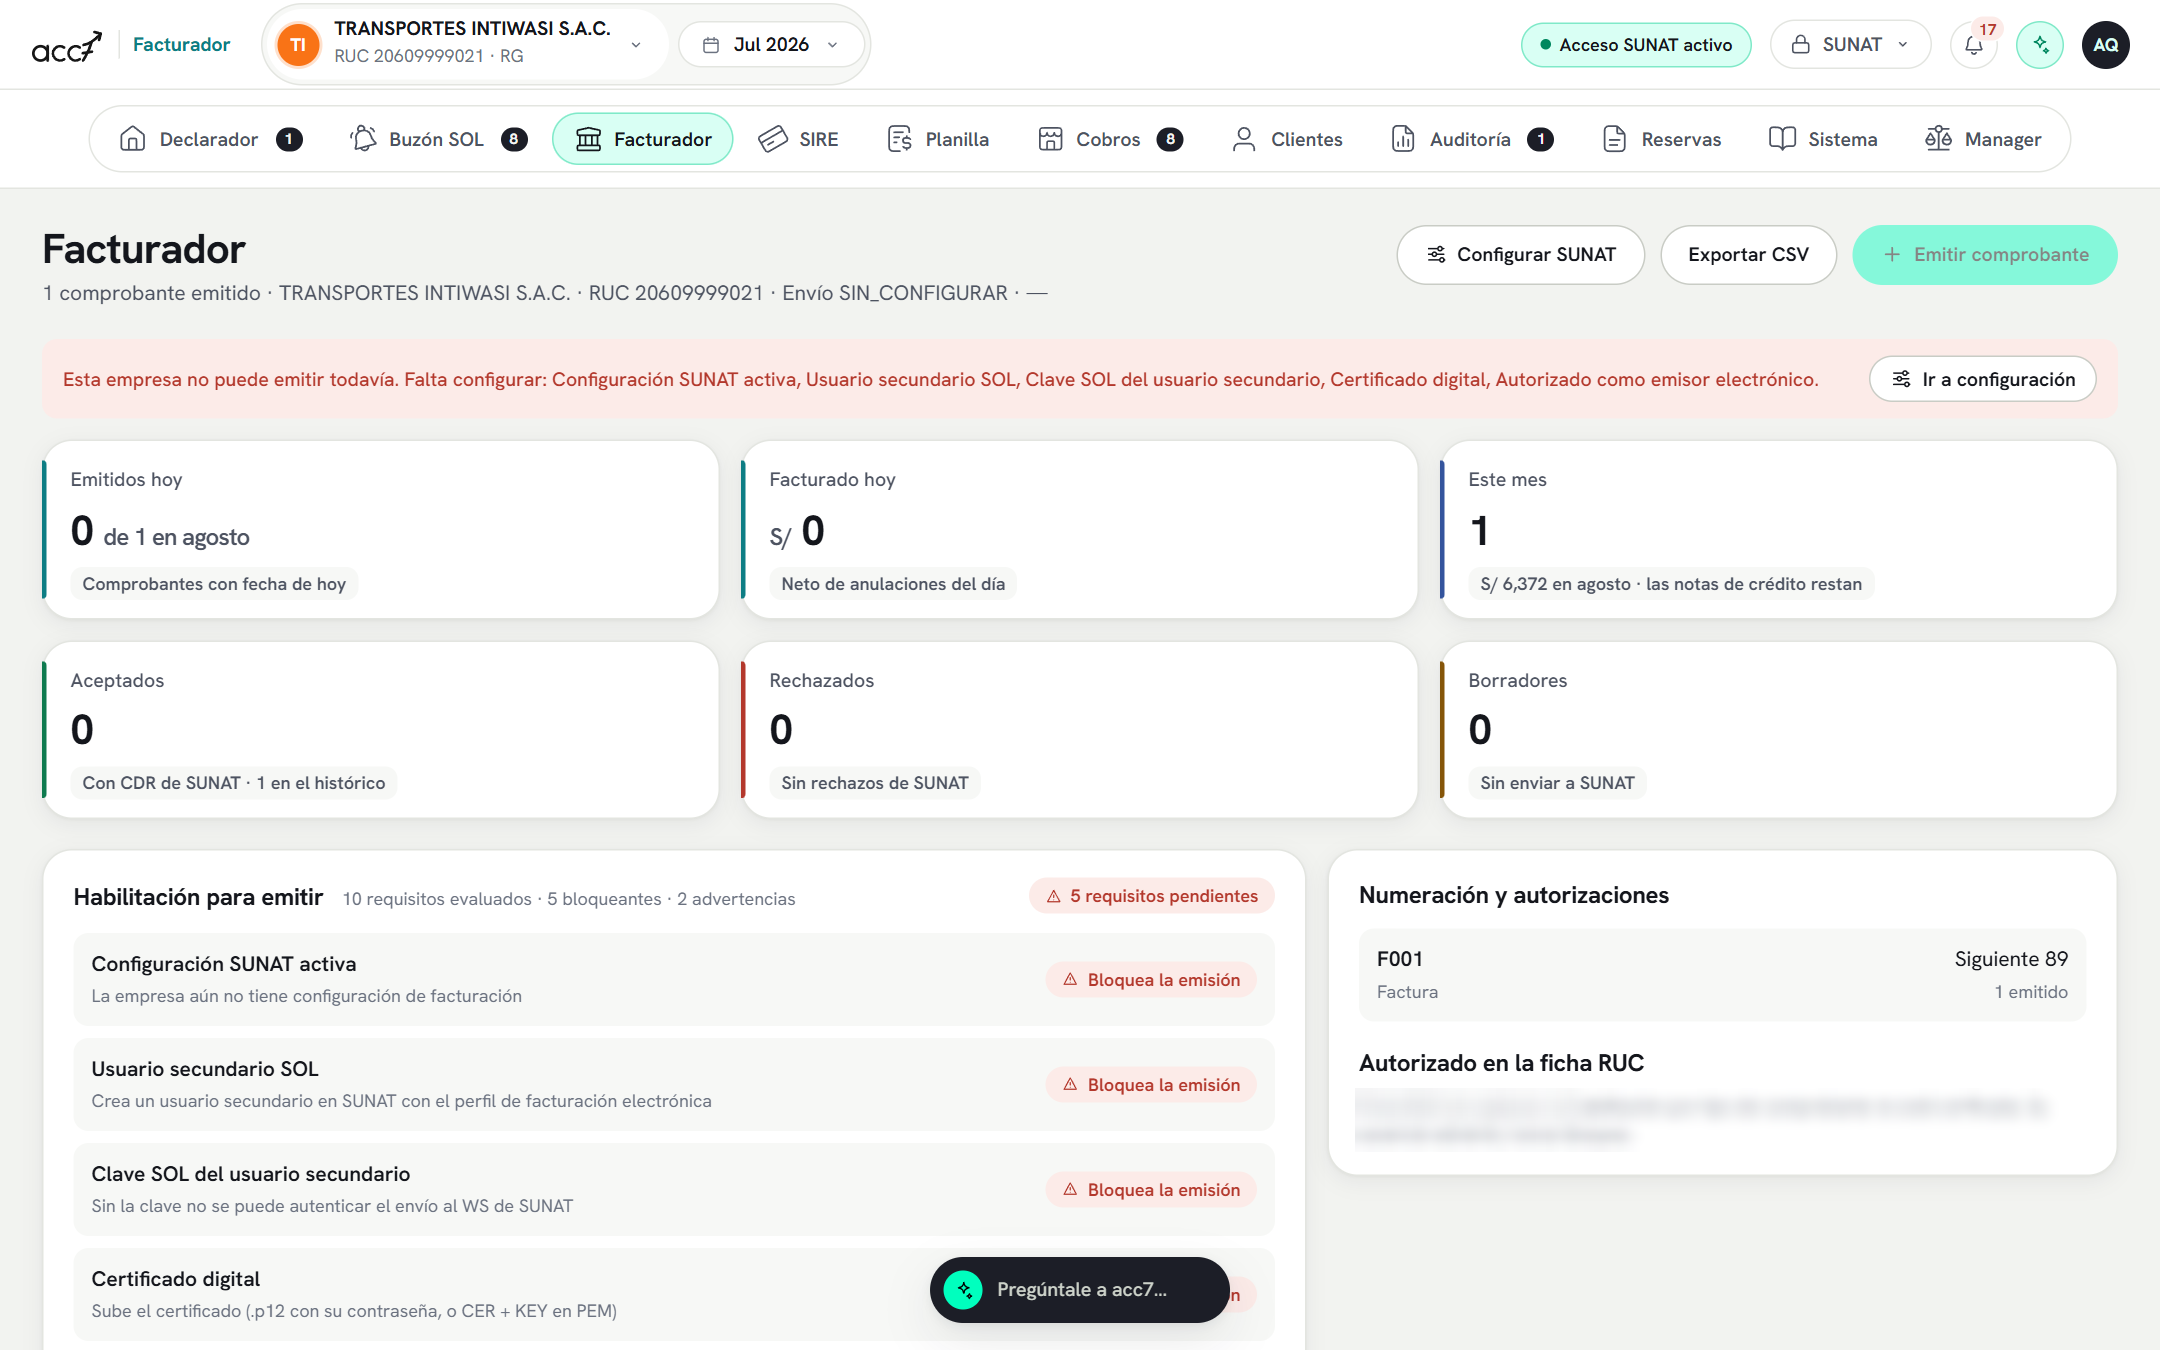Go to the SIRE tab

[x=798, y=139]
